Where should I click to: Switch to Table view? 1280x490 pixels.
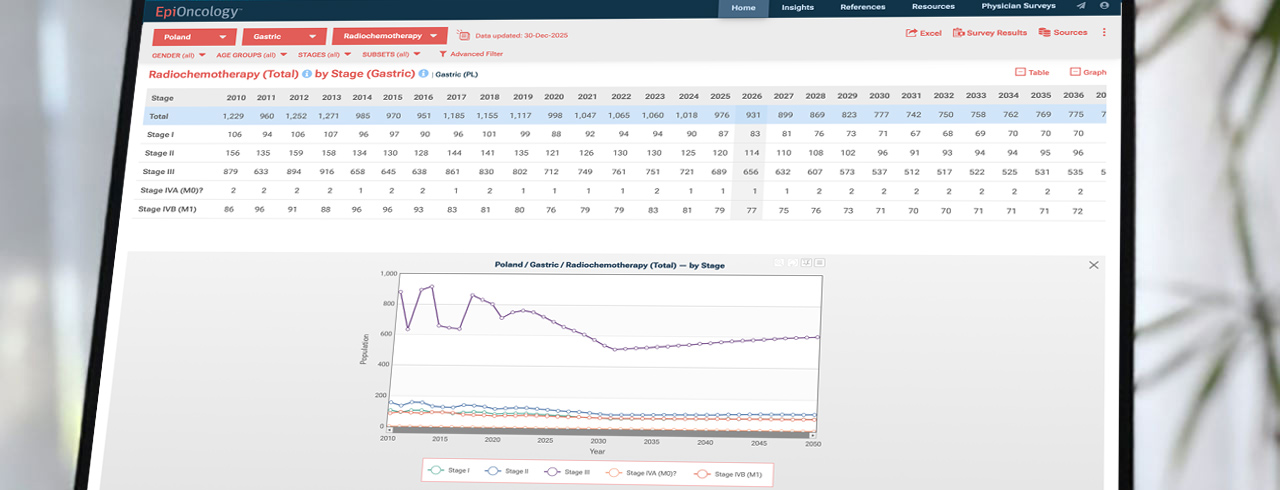[x=1032, y=72]
